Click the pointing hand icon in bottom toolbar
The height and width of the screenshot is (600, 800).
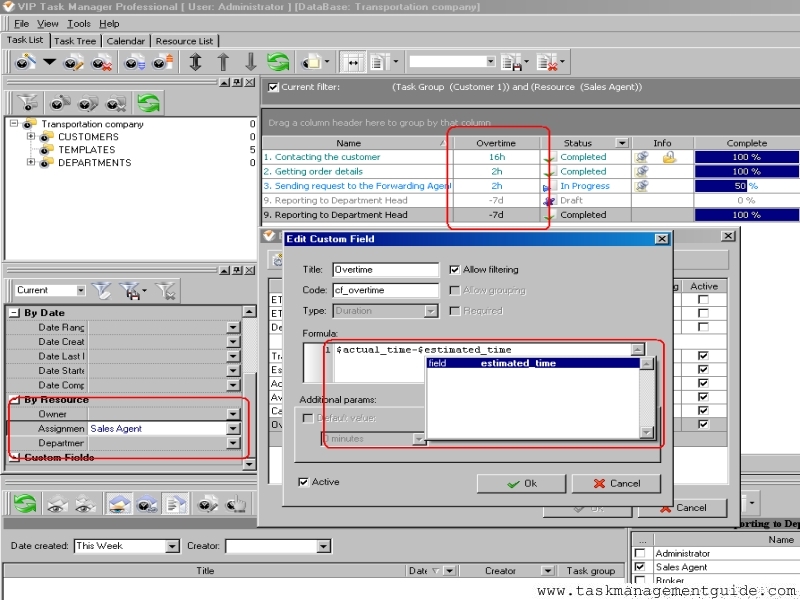coord(235,504)
